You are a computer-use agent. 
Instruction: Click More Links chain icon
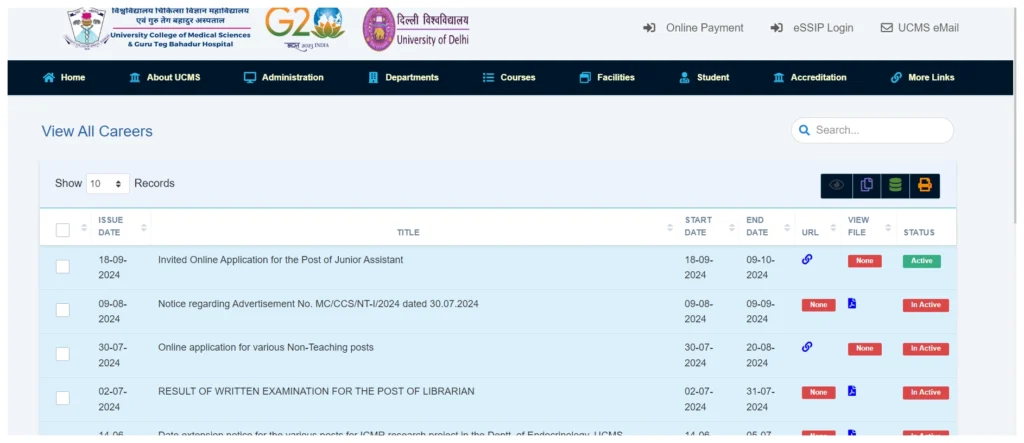[x=896, y=77]
